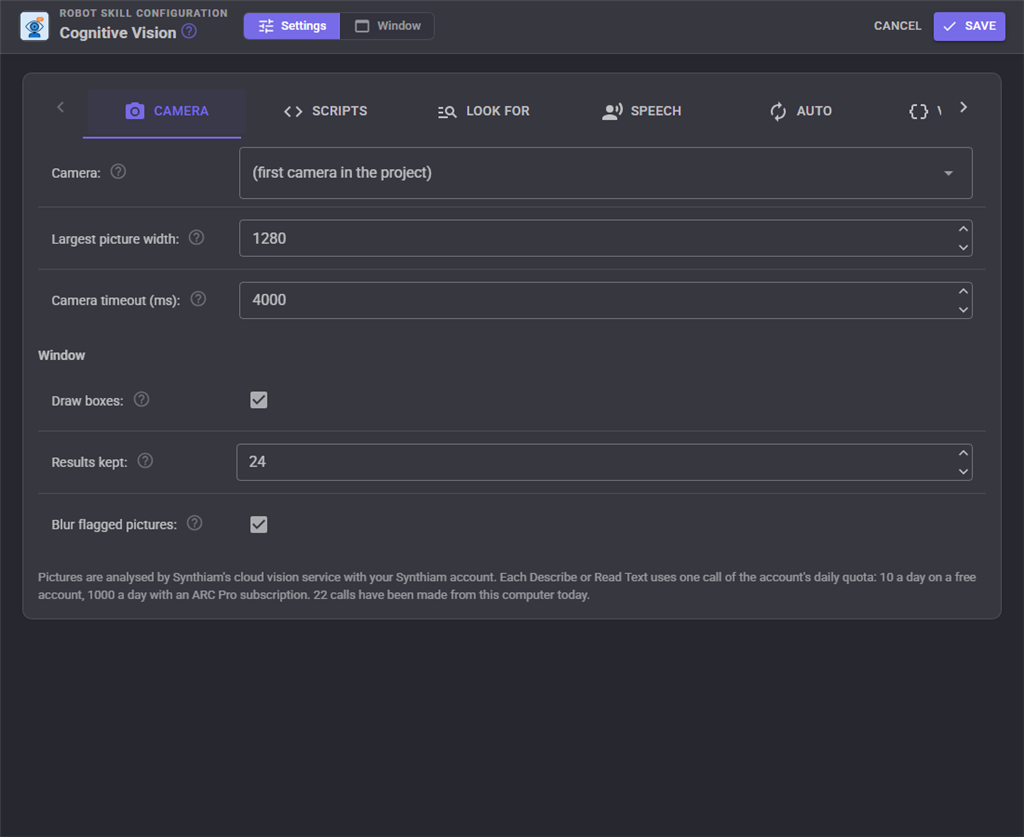
Task: Click the Cognitive Vision skill logo icon
Action: coord(35,27)
